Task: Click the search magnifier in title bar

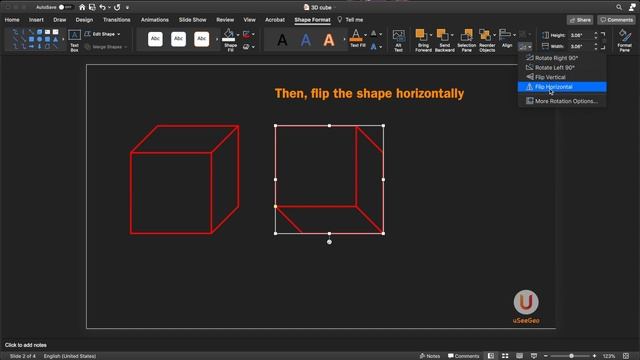Action: [619, 7]
